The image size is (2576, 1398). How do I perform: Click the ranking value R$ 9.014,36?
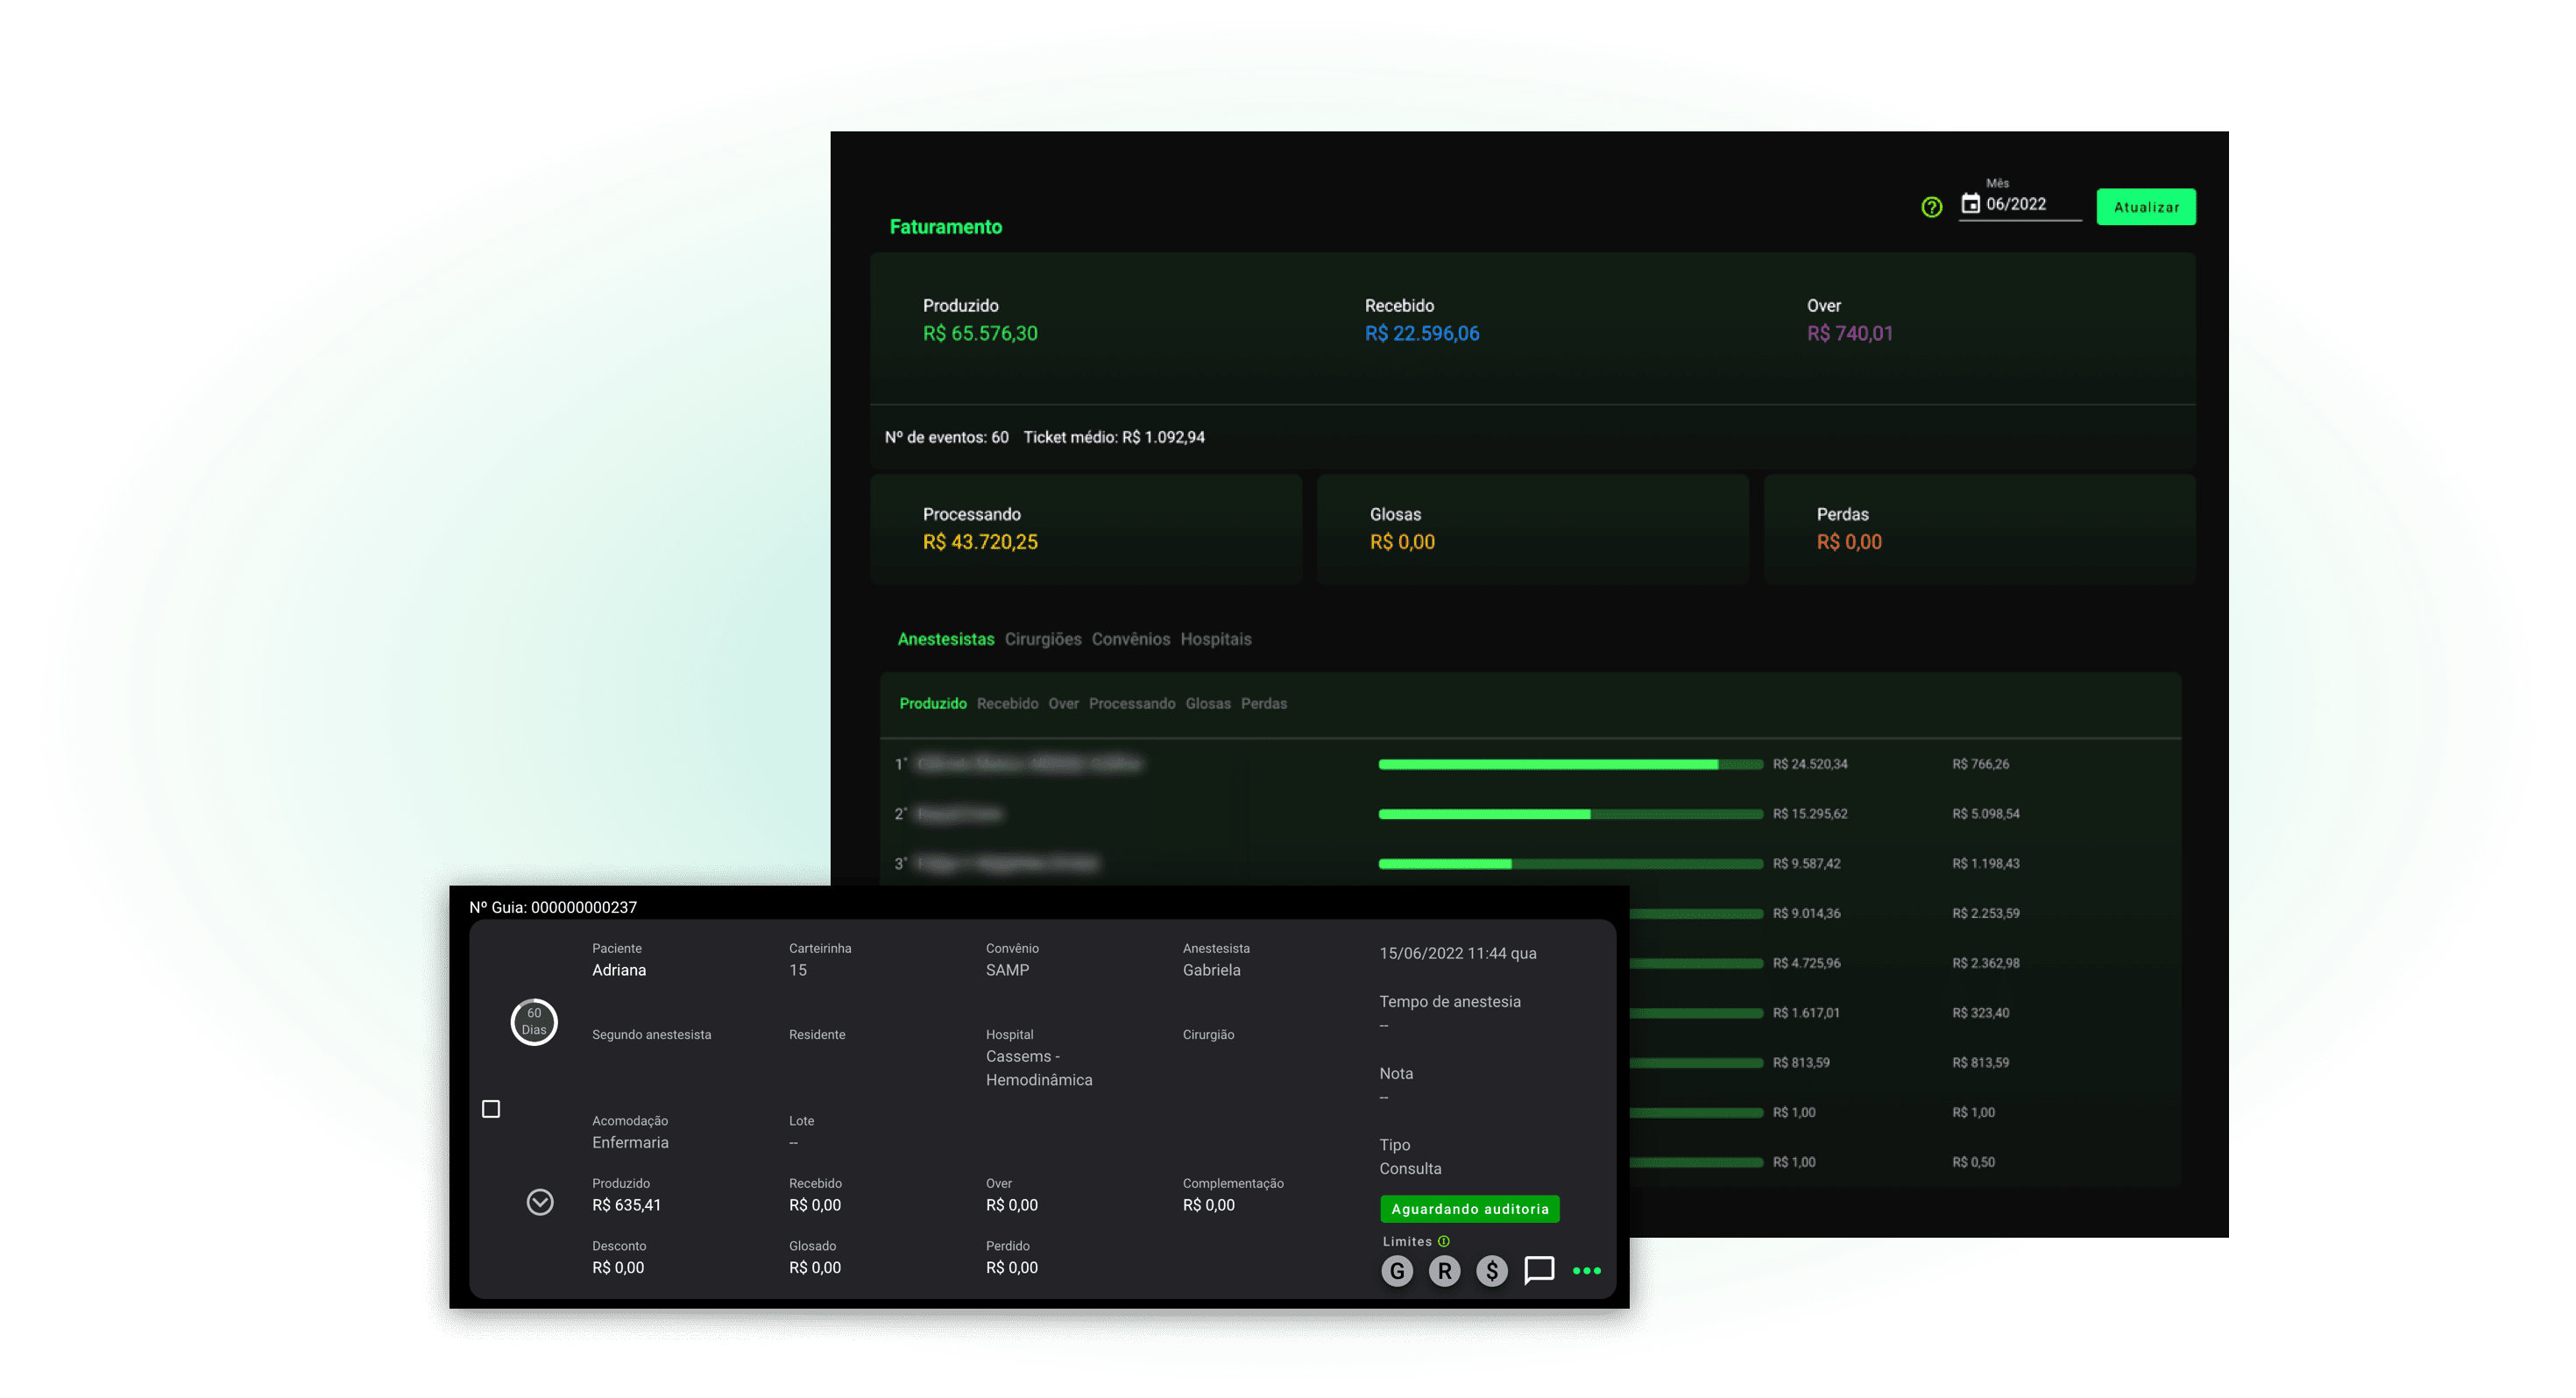point(1806,914)
